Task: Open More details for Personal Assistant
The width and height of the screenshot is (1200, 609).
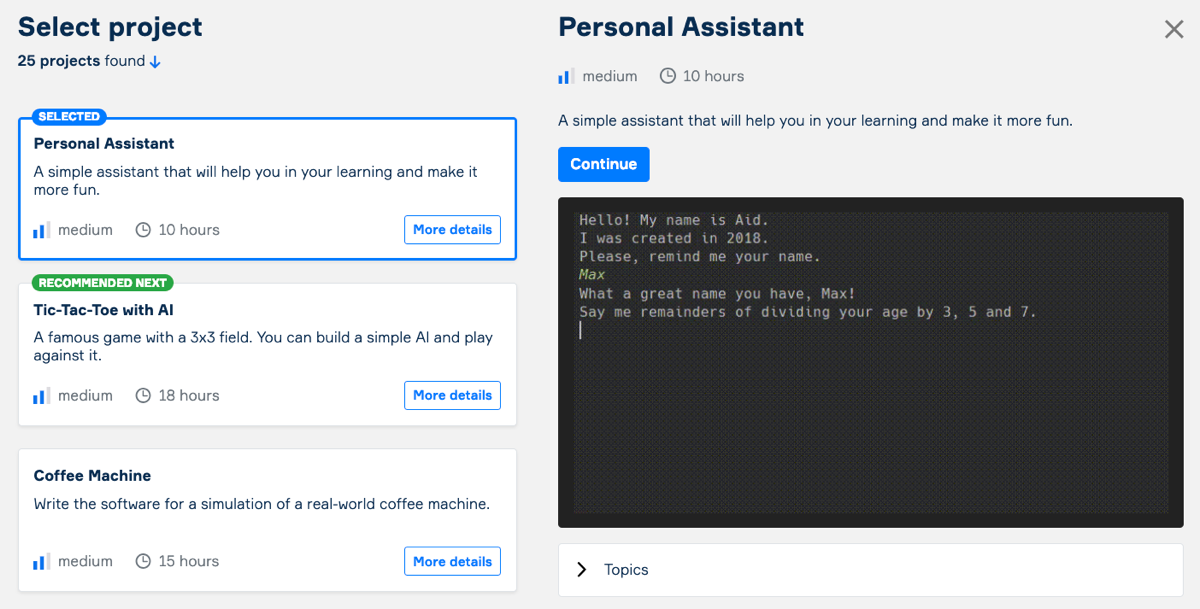Action: pyautogui.click(x=452, y=230)
